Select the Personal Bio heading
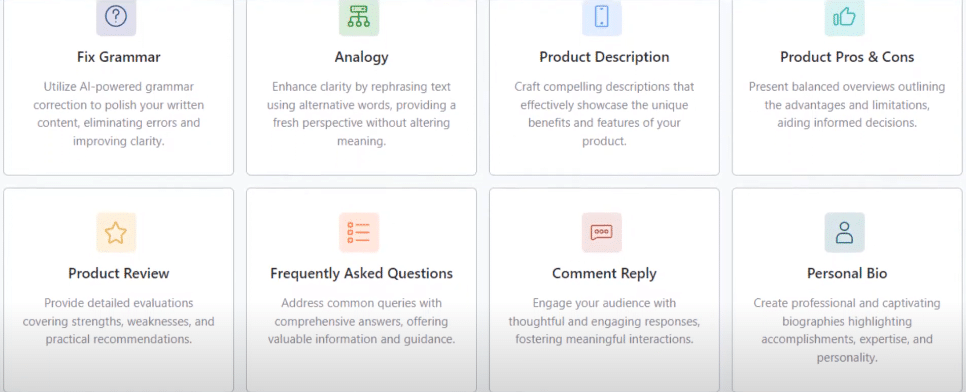 pos(847,273)
